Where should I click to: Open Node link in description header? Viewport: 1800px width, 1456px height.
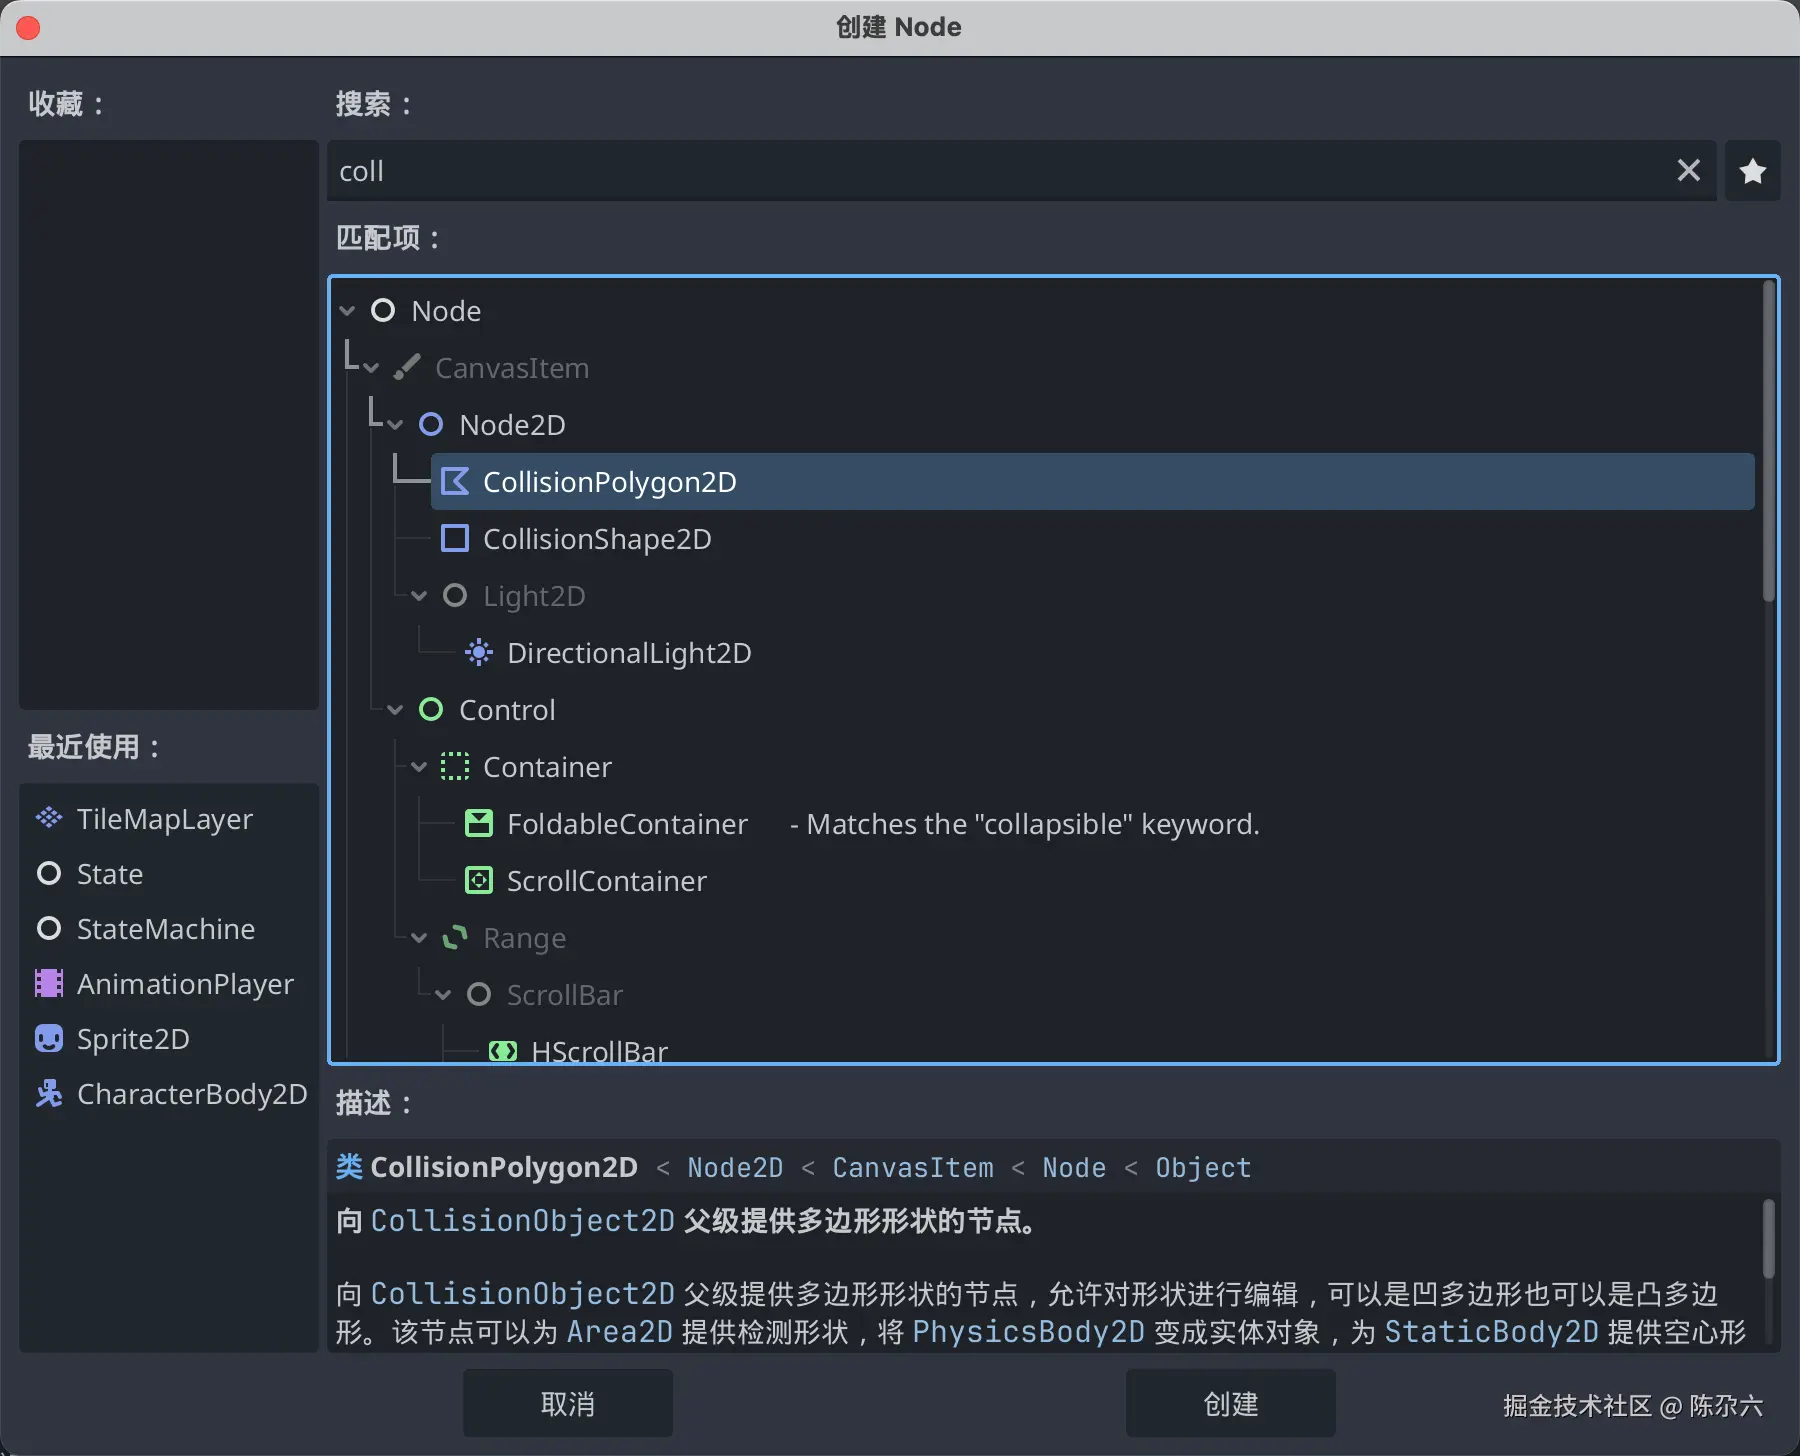1074,1167
